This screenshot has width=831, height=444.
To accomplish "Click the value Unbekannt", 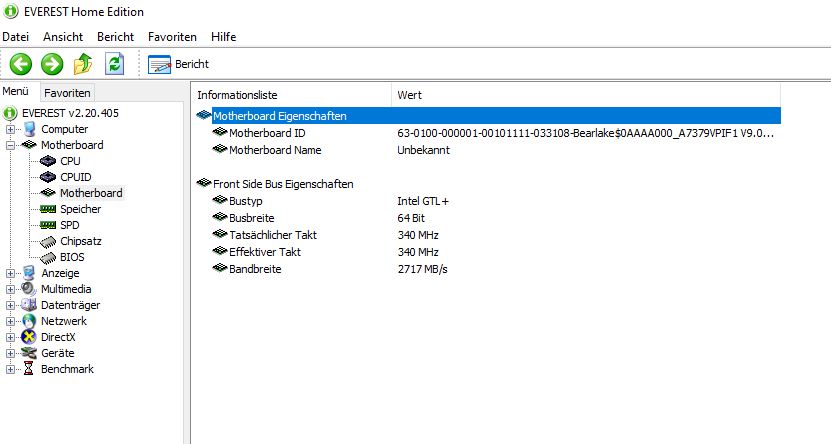I will click(423, 150).
